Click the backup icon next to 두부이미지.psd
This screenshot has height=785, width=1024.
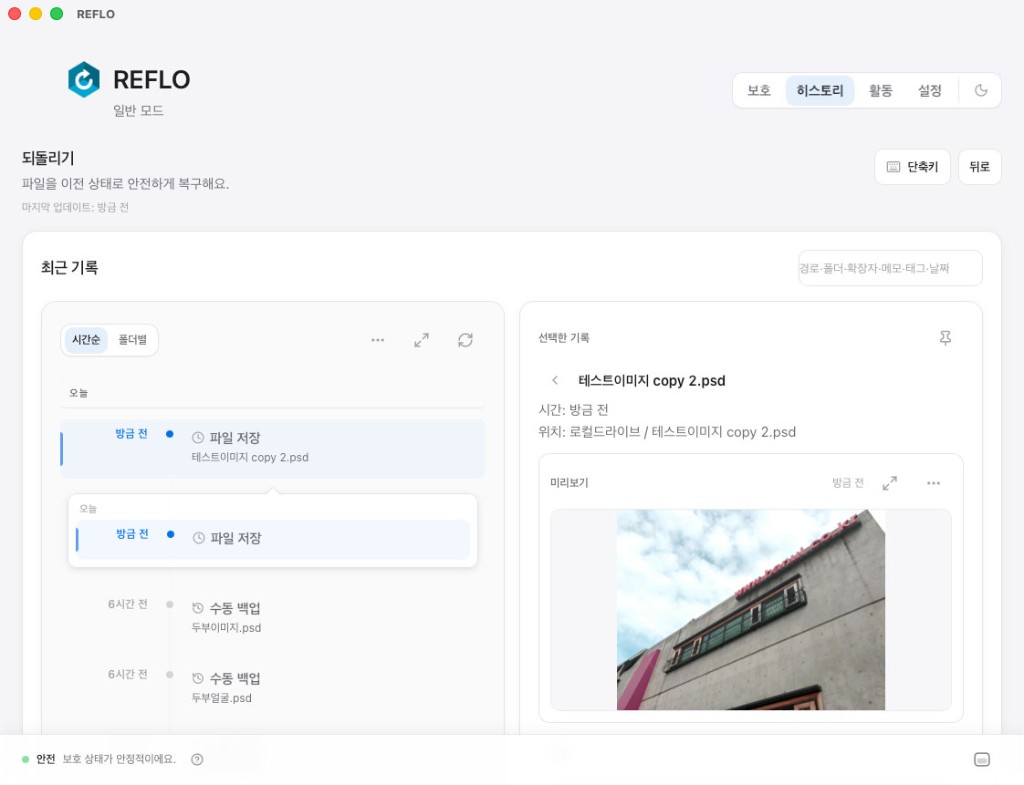point(198,609)
